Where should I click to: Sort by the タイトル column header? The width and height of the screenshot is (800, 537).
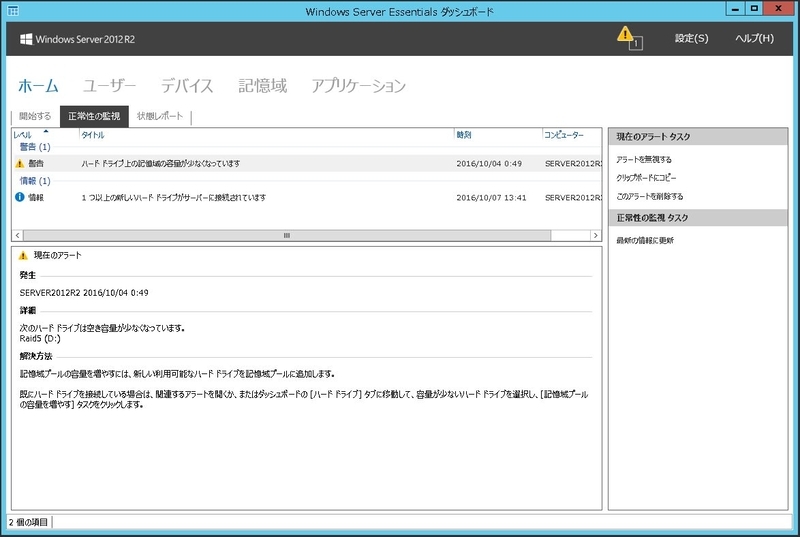pos(266,135)
